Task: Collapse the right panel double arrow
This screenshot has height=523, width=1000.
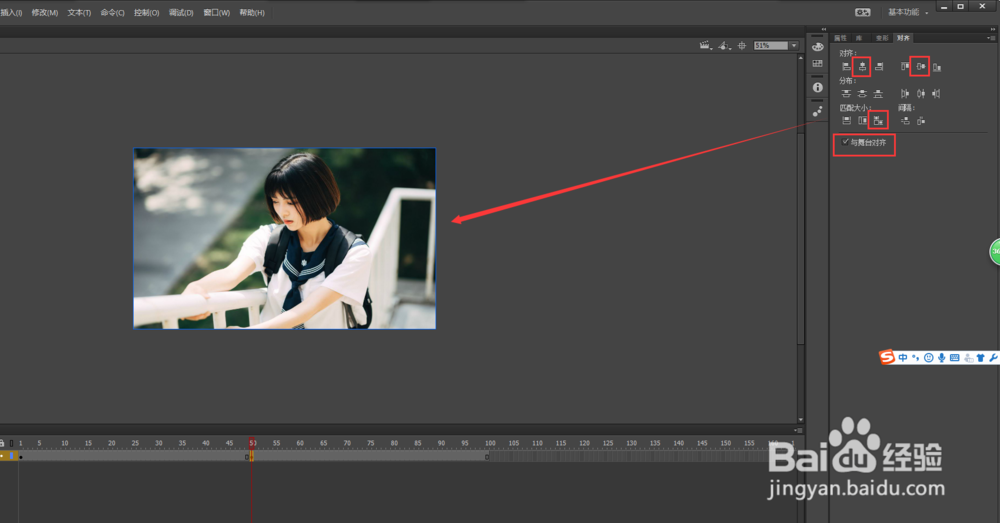Action: [x=992, y=29]
